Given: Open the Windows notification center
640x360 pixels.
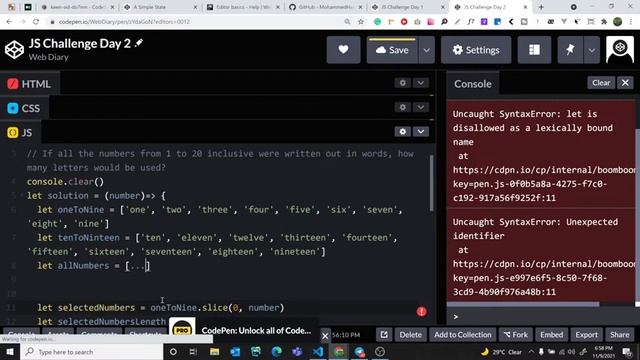Looking at the screenshot, I should click(x=627, y=351).
